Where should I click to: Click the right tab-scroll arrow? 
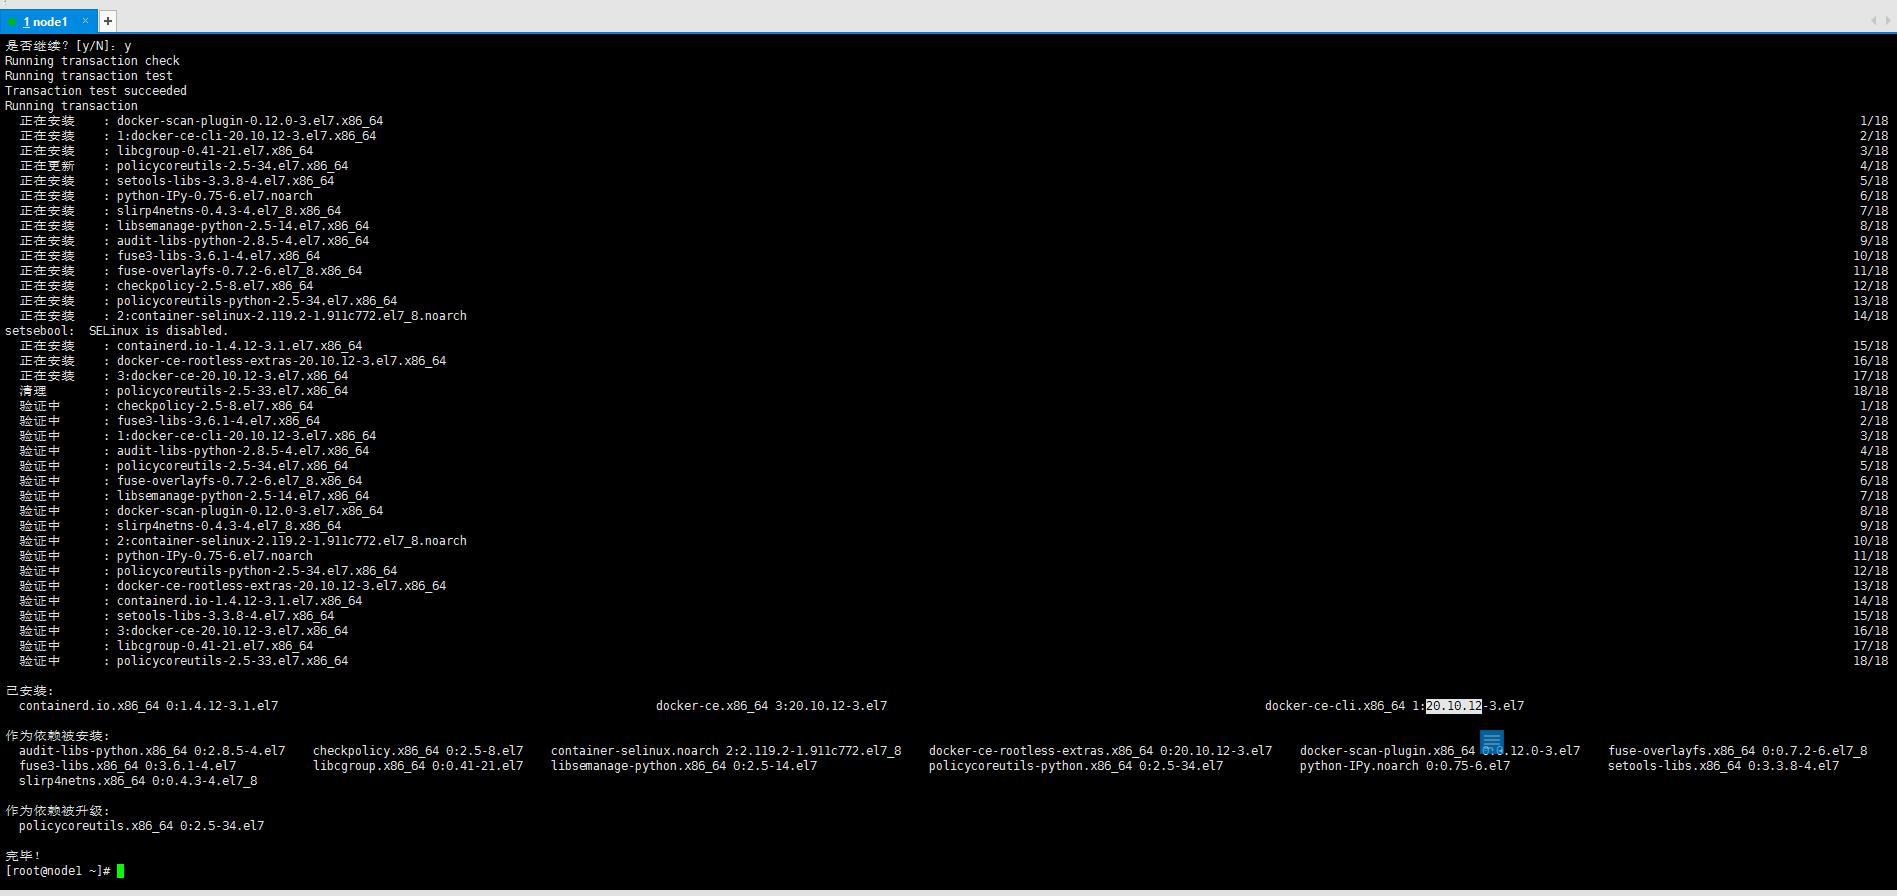pyautogui.click(x=1887, y=21)
